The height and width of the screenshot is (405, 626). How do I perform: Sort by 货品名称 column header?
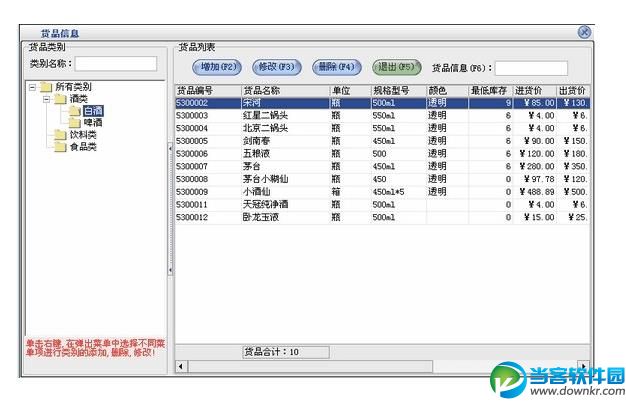point(285,91)
